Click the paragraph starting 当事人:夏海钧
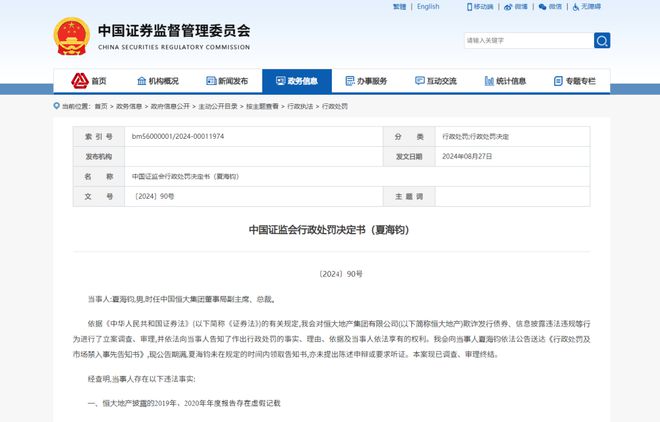The height and width of the screenshot is (422, 660). (x=182, y=300)
